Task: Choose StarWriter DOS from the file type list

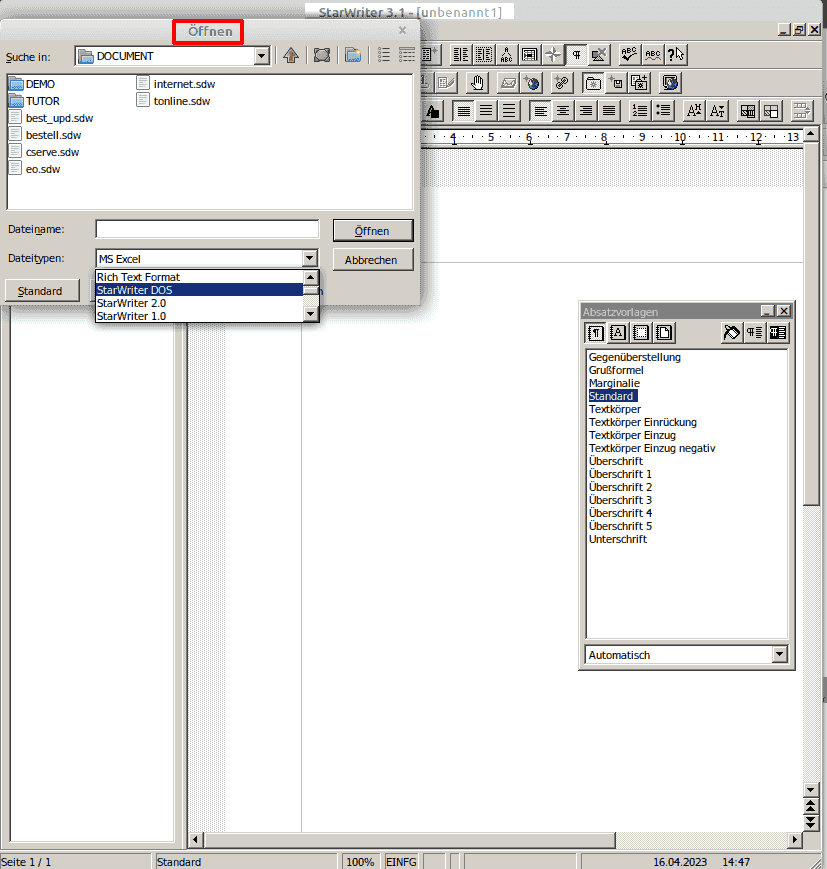Action: (x=199, y=290)
